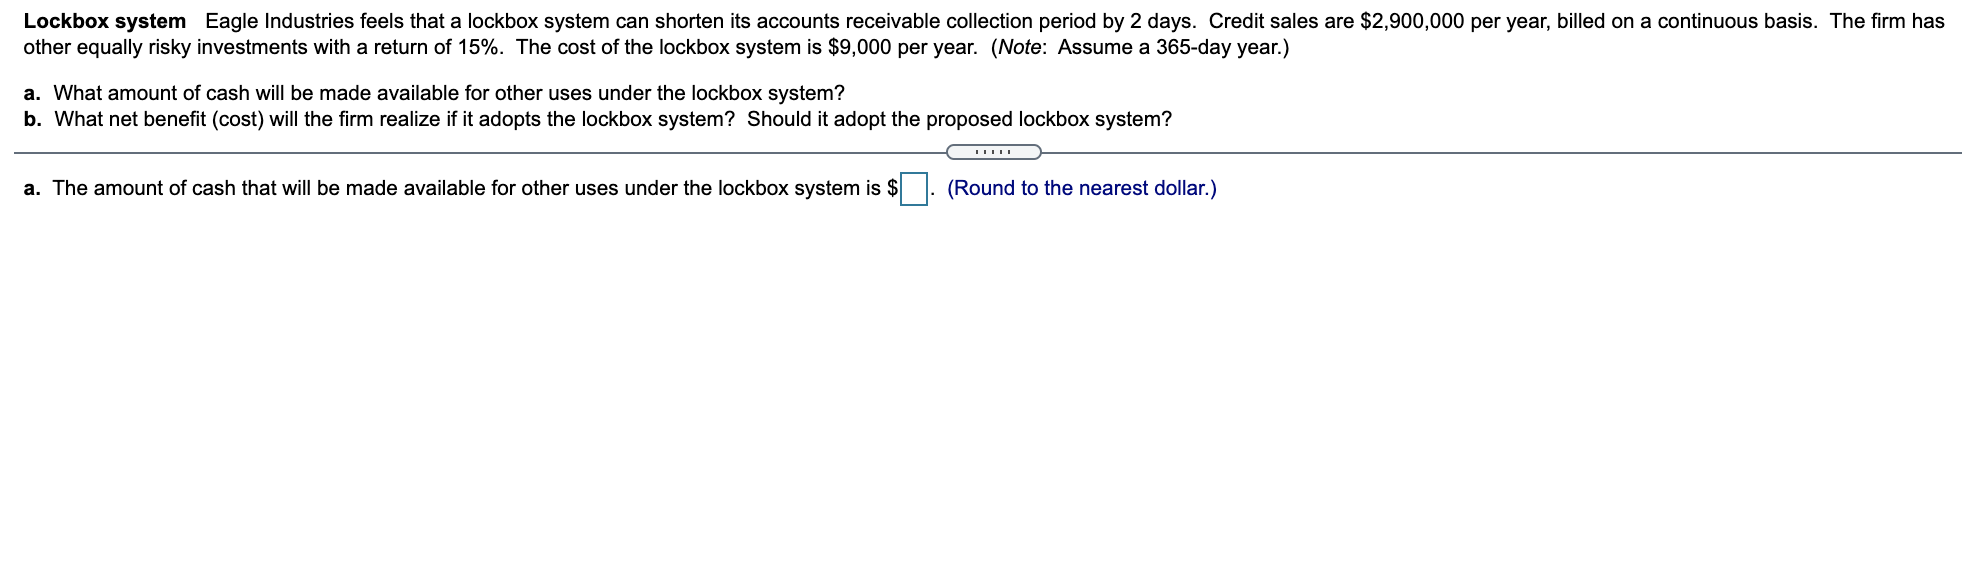Click the bold 'b.' question label
This screenshot has height=580, width=1962.
(33, 119)
